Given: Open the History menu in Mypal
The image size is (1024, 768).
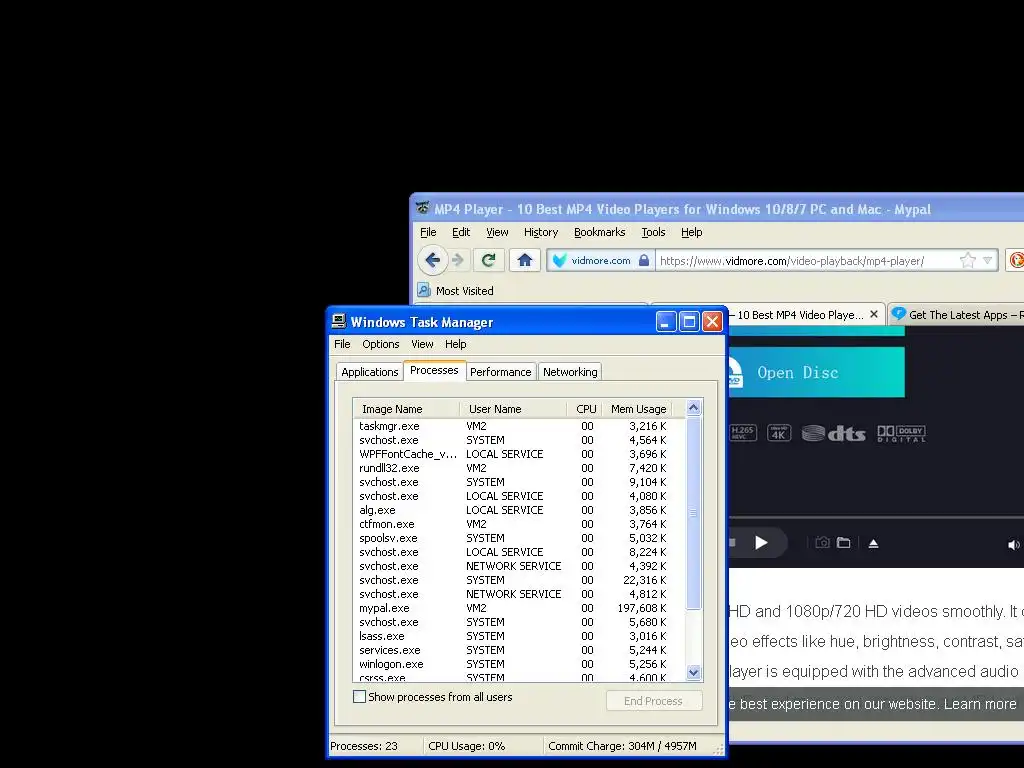Looking at the screenshot, I should tap(541, 232).
